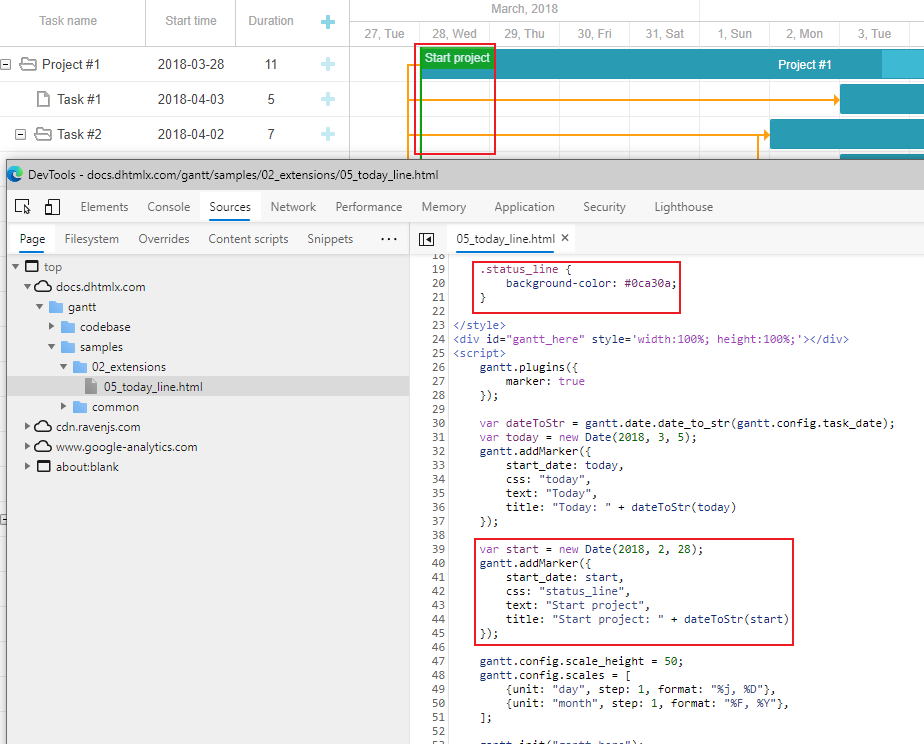This screenshot has height=744, width=924.
Task: Click the inspect element picker icon
Action: [x=22, y=207]
